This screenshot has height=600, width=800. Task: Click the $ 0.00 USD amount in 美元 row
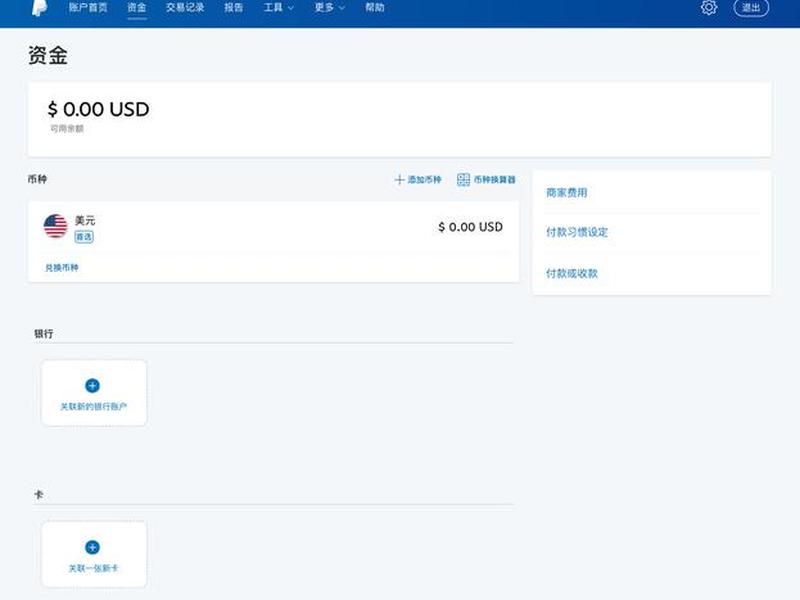pyautogui.click(x=470, y=227)
